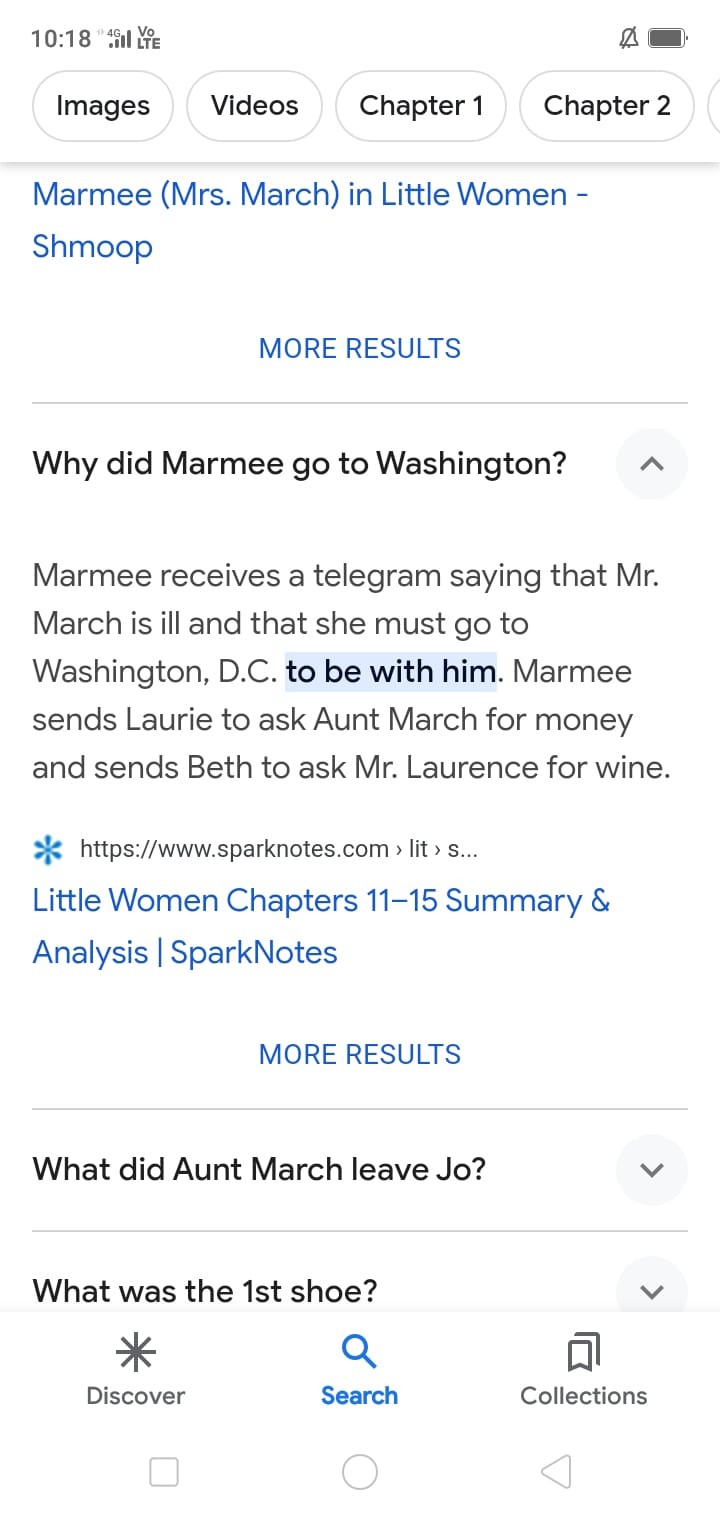Expand 'What did Aunt March leave Jo?'
Viewport: 720px width, 1520px height.
(651, 1169)
